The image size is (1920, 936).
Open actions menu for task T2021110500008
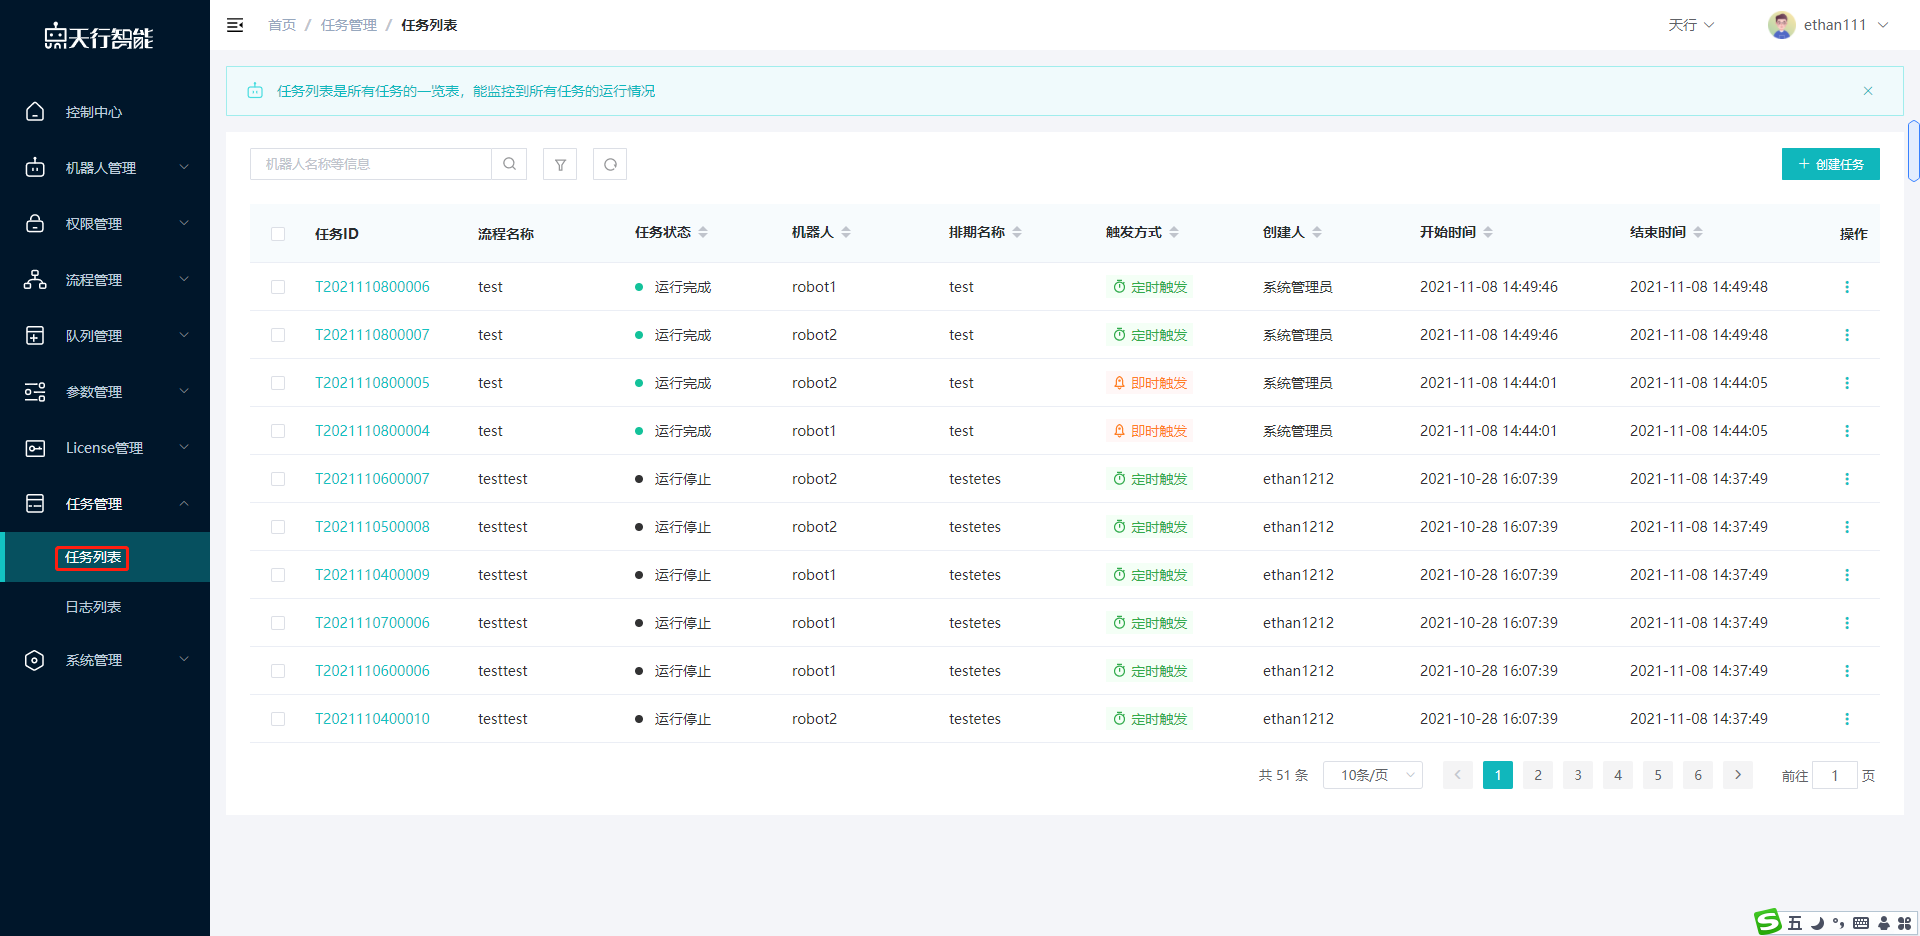click(1847, 527)
